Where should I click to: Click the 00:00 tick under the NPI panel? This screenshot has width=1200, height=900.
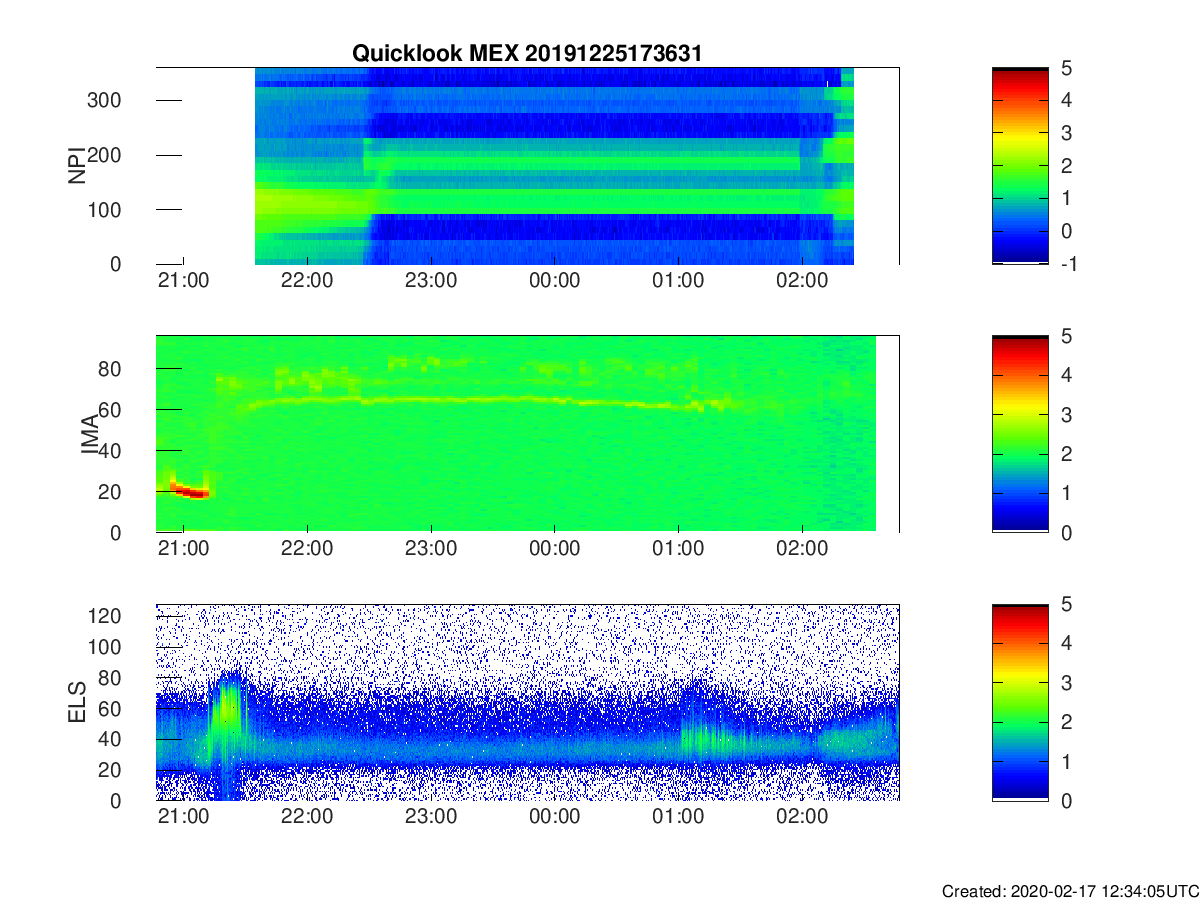click(555, 280)
